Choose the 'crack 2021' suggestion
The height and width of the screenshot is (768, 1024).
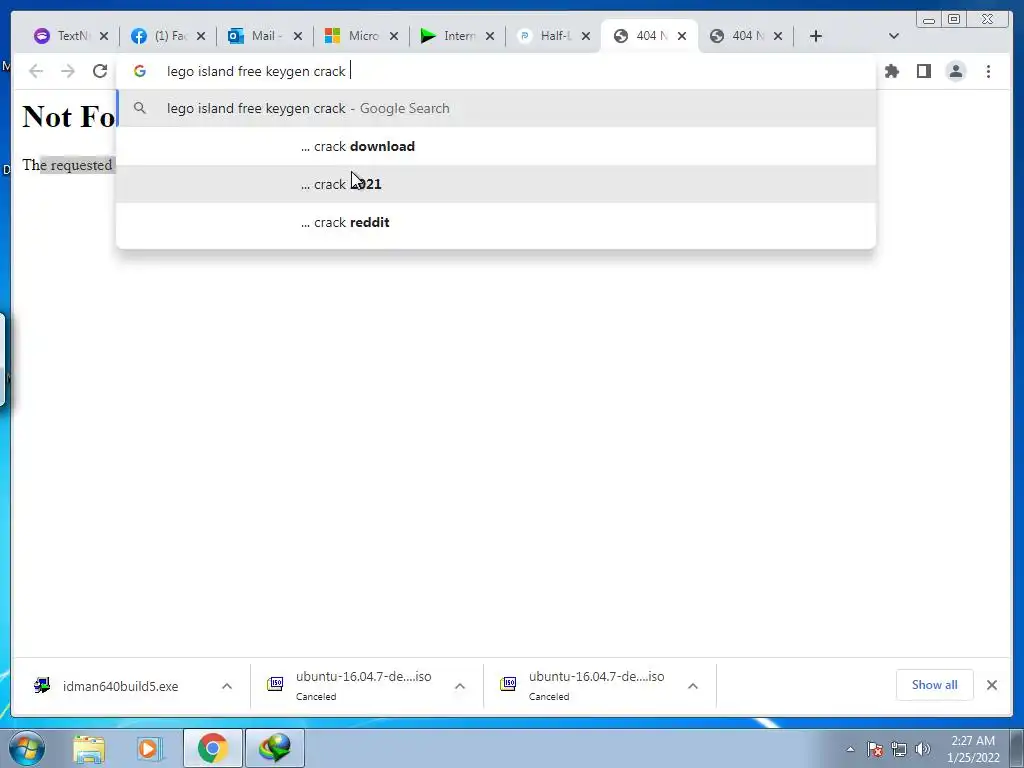click(x=496, y=184)
